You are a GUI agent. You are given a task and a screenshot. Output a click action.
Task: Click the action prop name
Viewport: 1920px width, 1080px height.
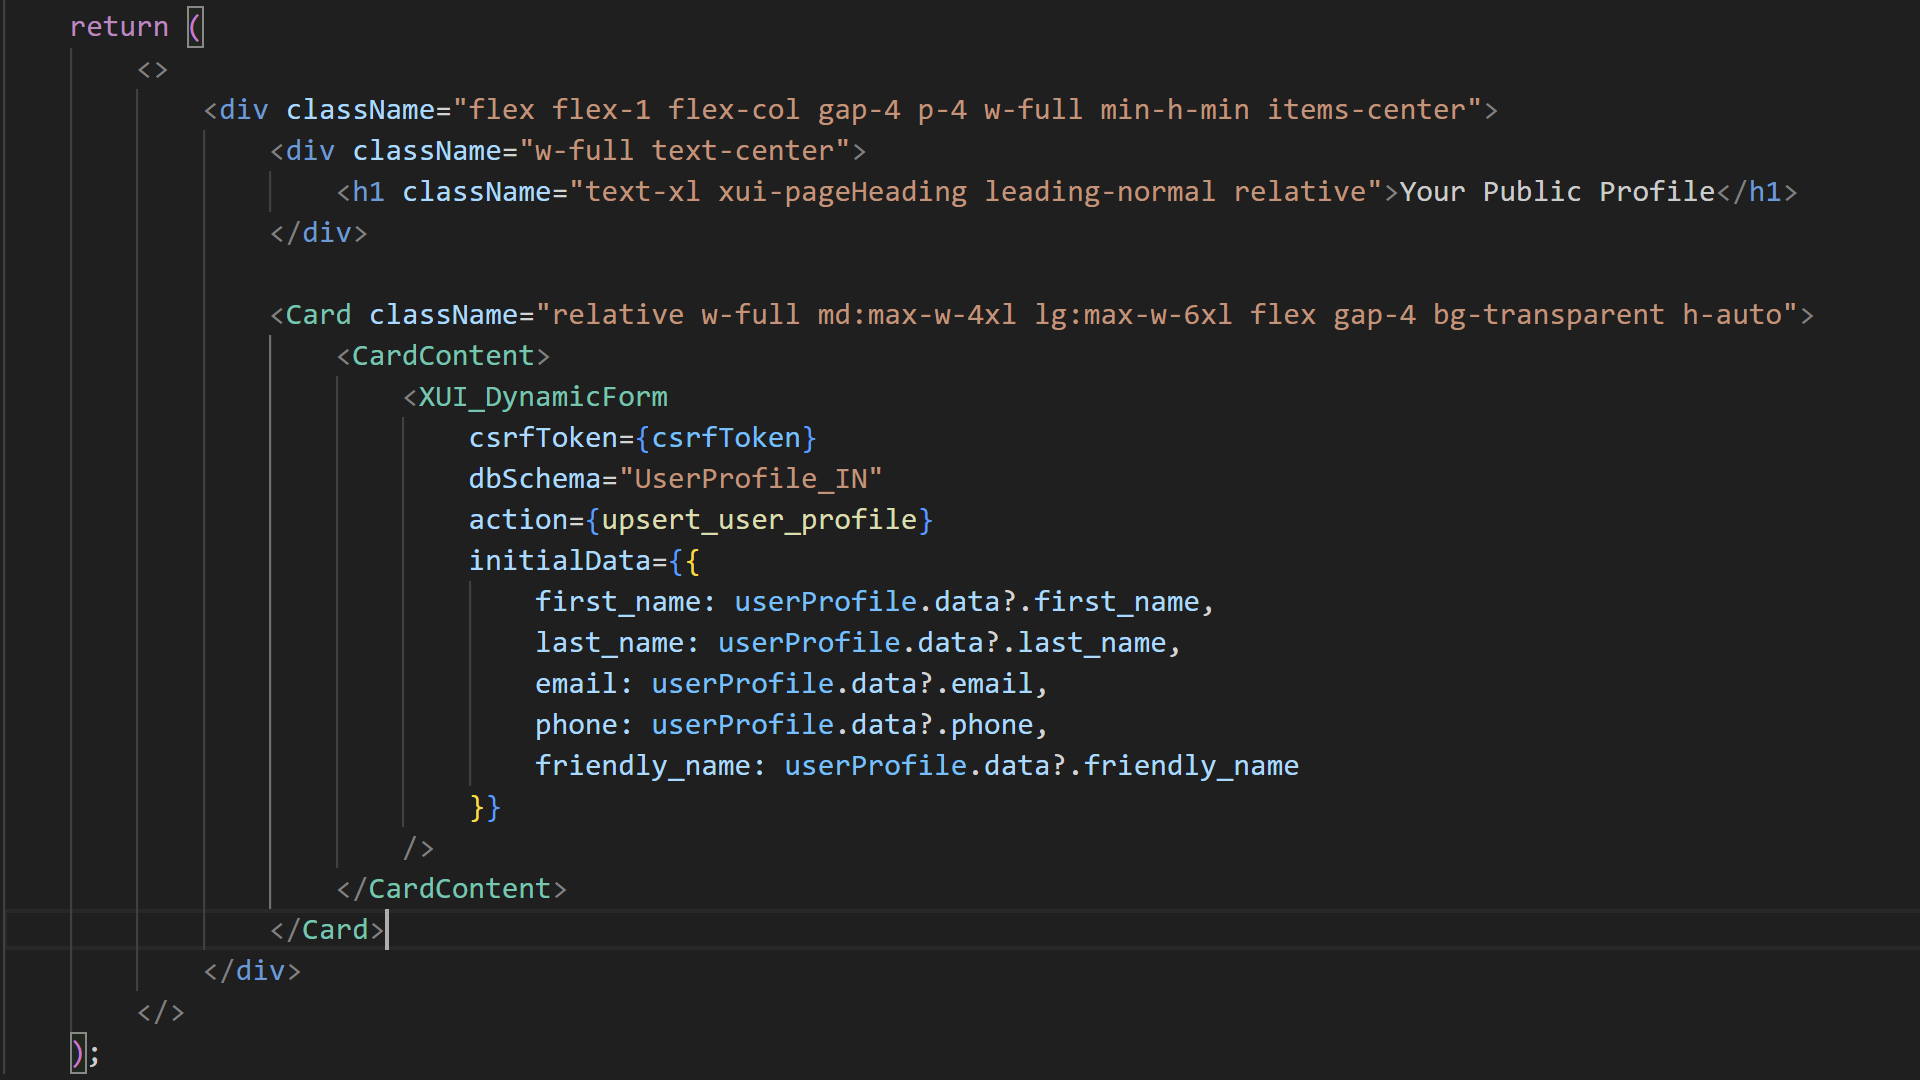click(518, 520)
